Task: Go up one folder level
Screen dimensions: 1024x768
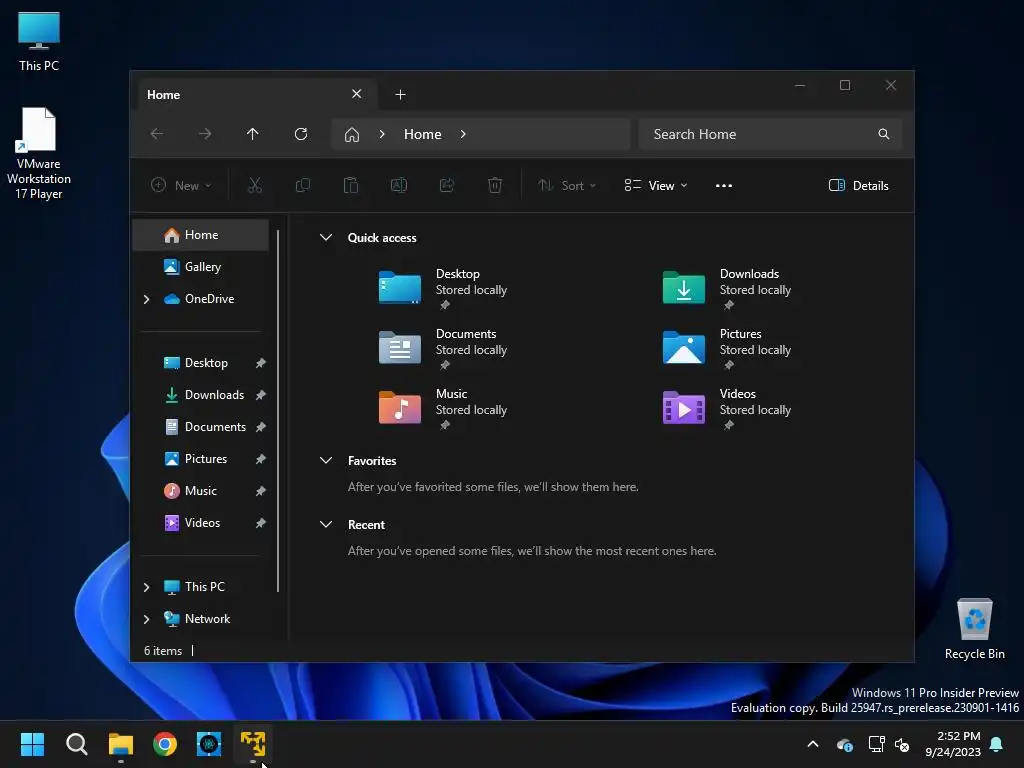Action: pos(253,134)
